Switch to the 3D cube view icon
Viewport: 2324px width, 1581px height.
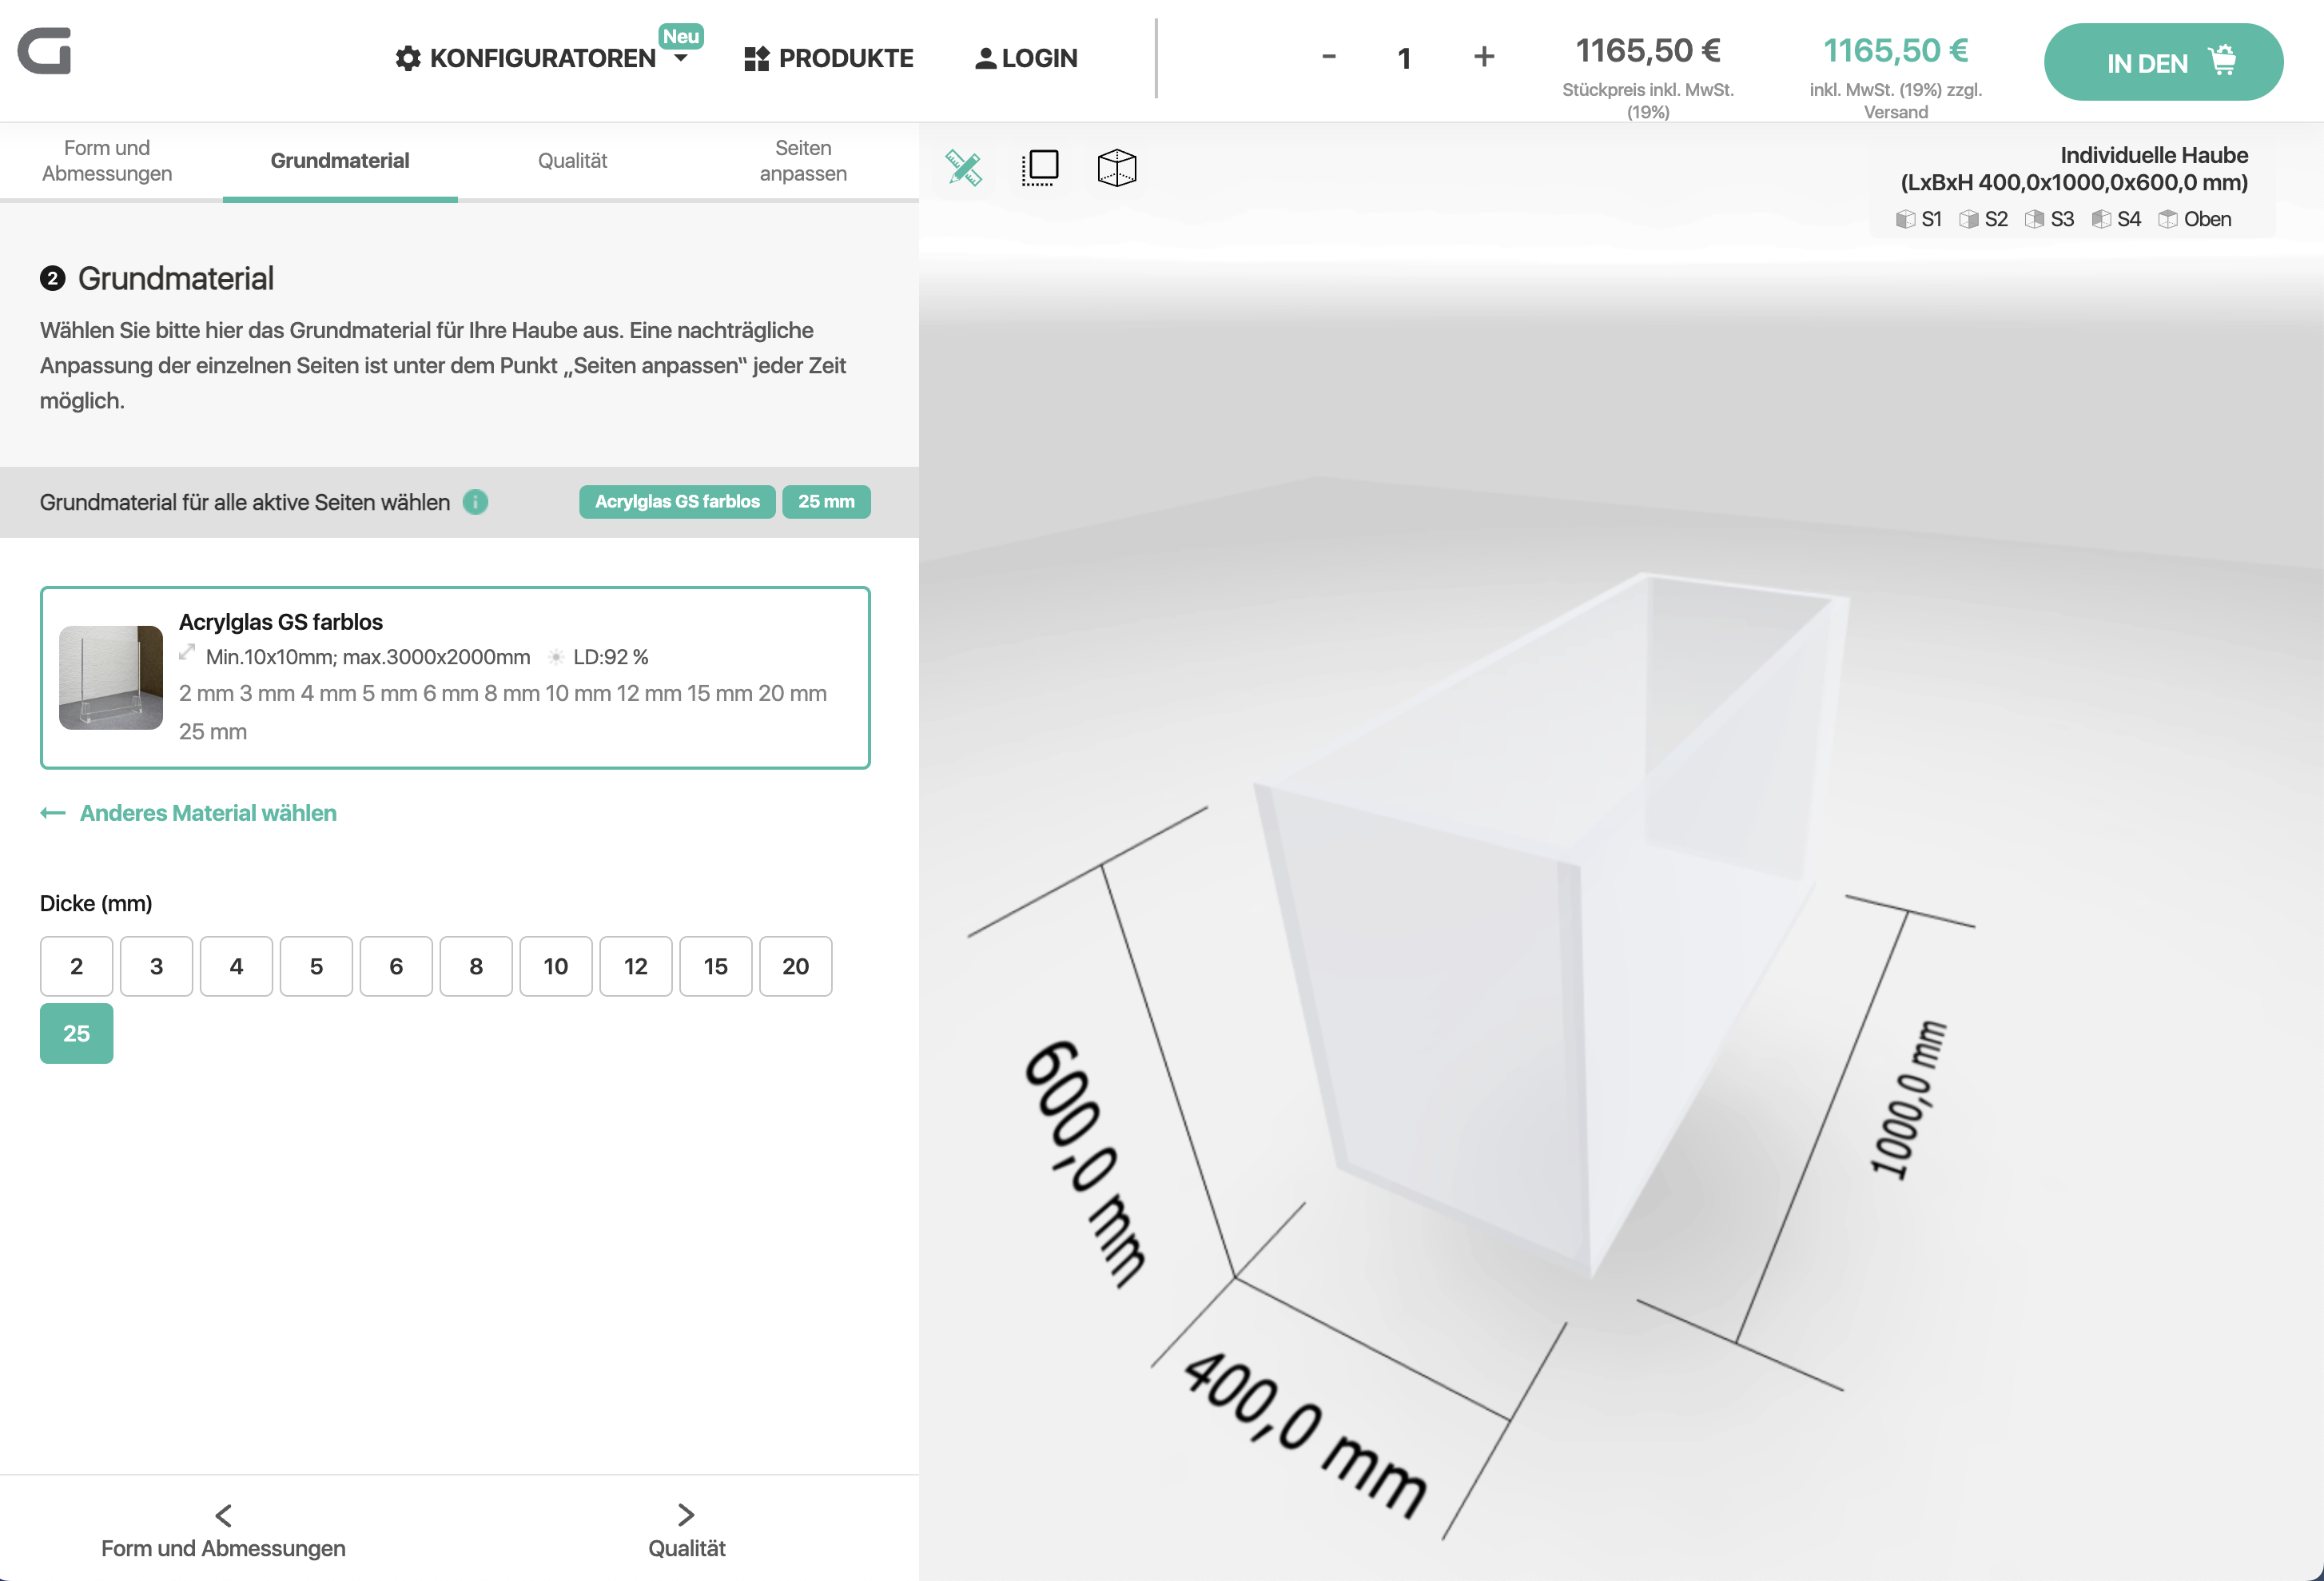click(1117, 167)
